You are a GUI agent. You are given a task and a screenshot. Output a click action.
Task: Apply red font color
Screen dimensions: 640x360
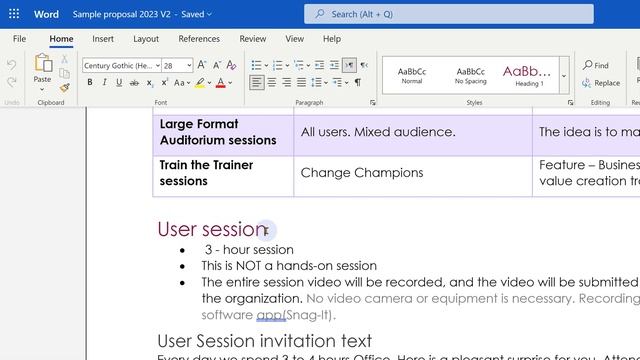click(220, 83)
